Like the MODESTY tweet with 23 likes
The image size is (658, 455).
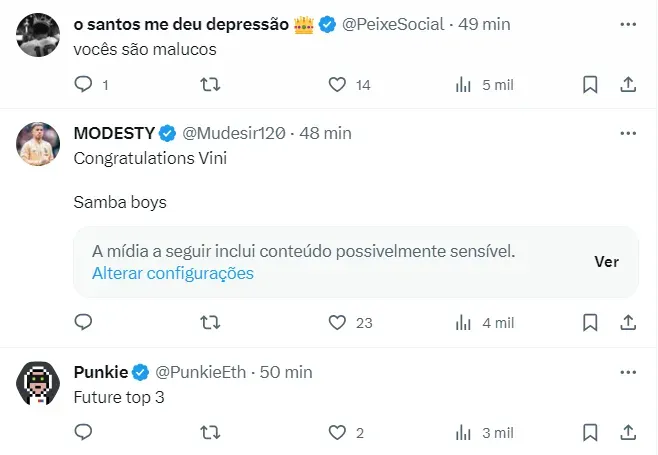[x=338, y=323]
